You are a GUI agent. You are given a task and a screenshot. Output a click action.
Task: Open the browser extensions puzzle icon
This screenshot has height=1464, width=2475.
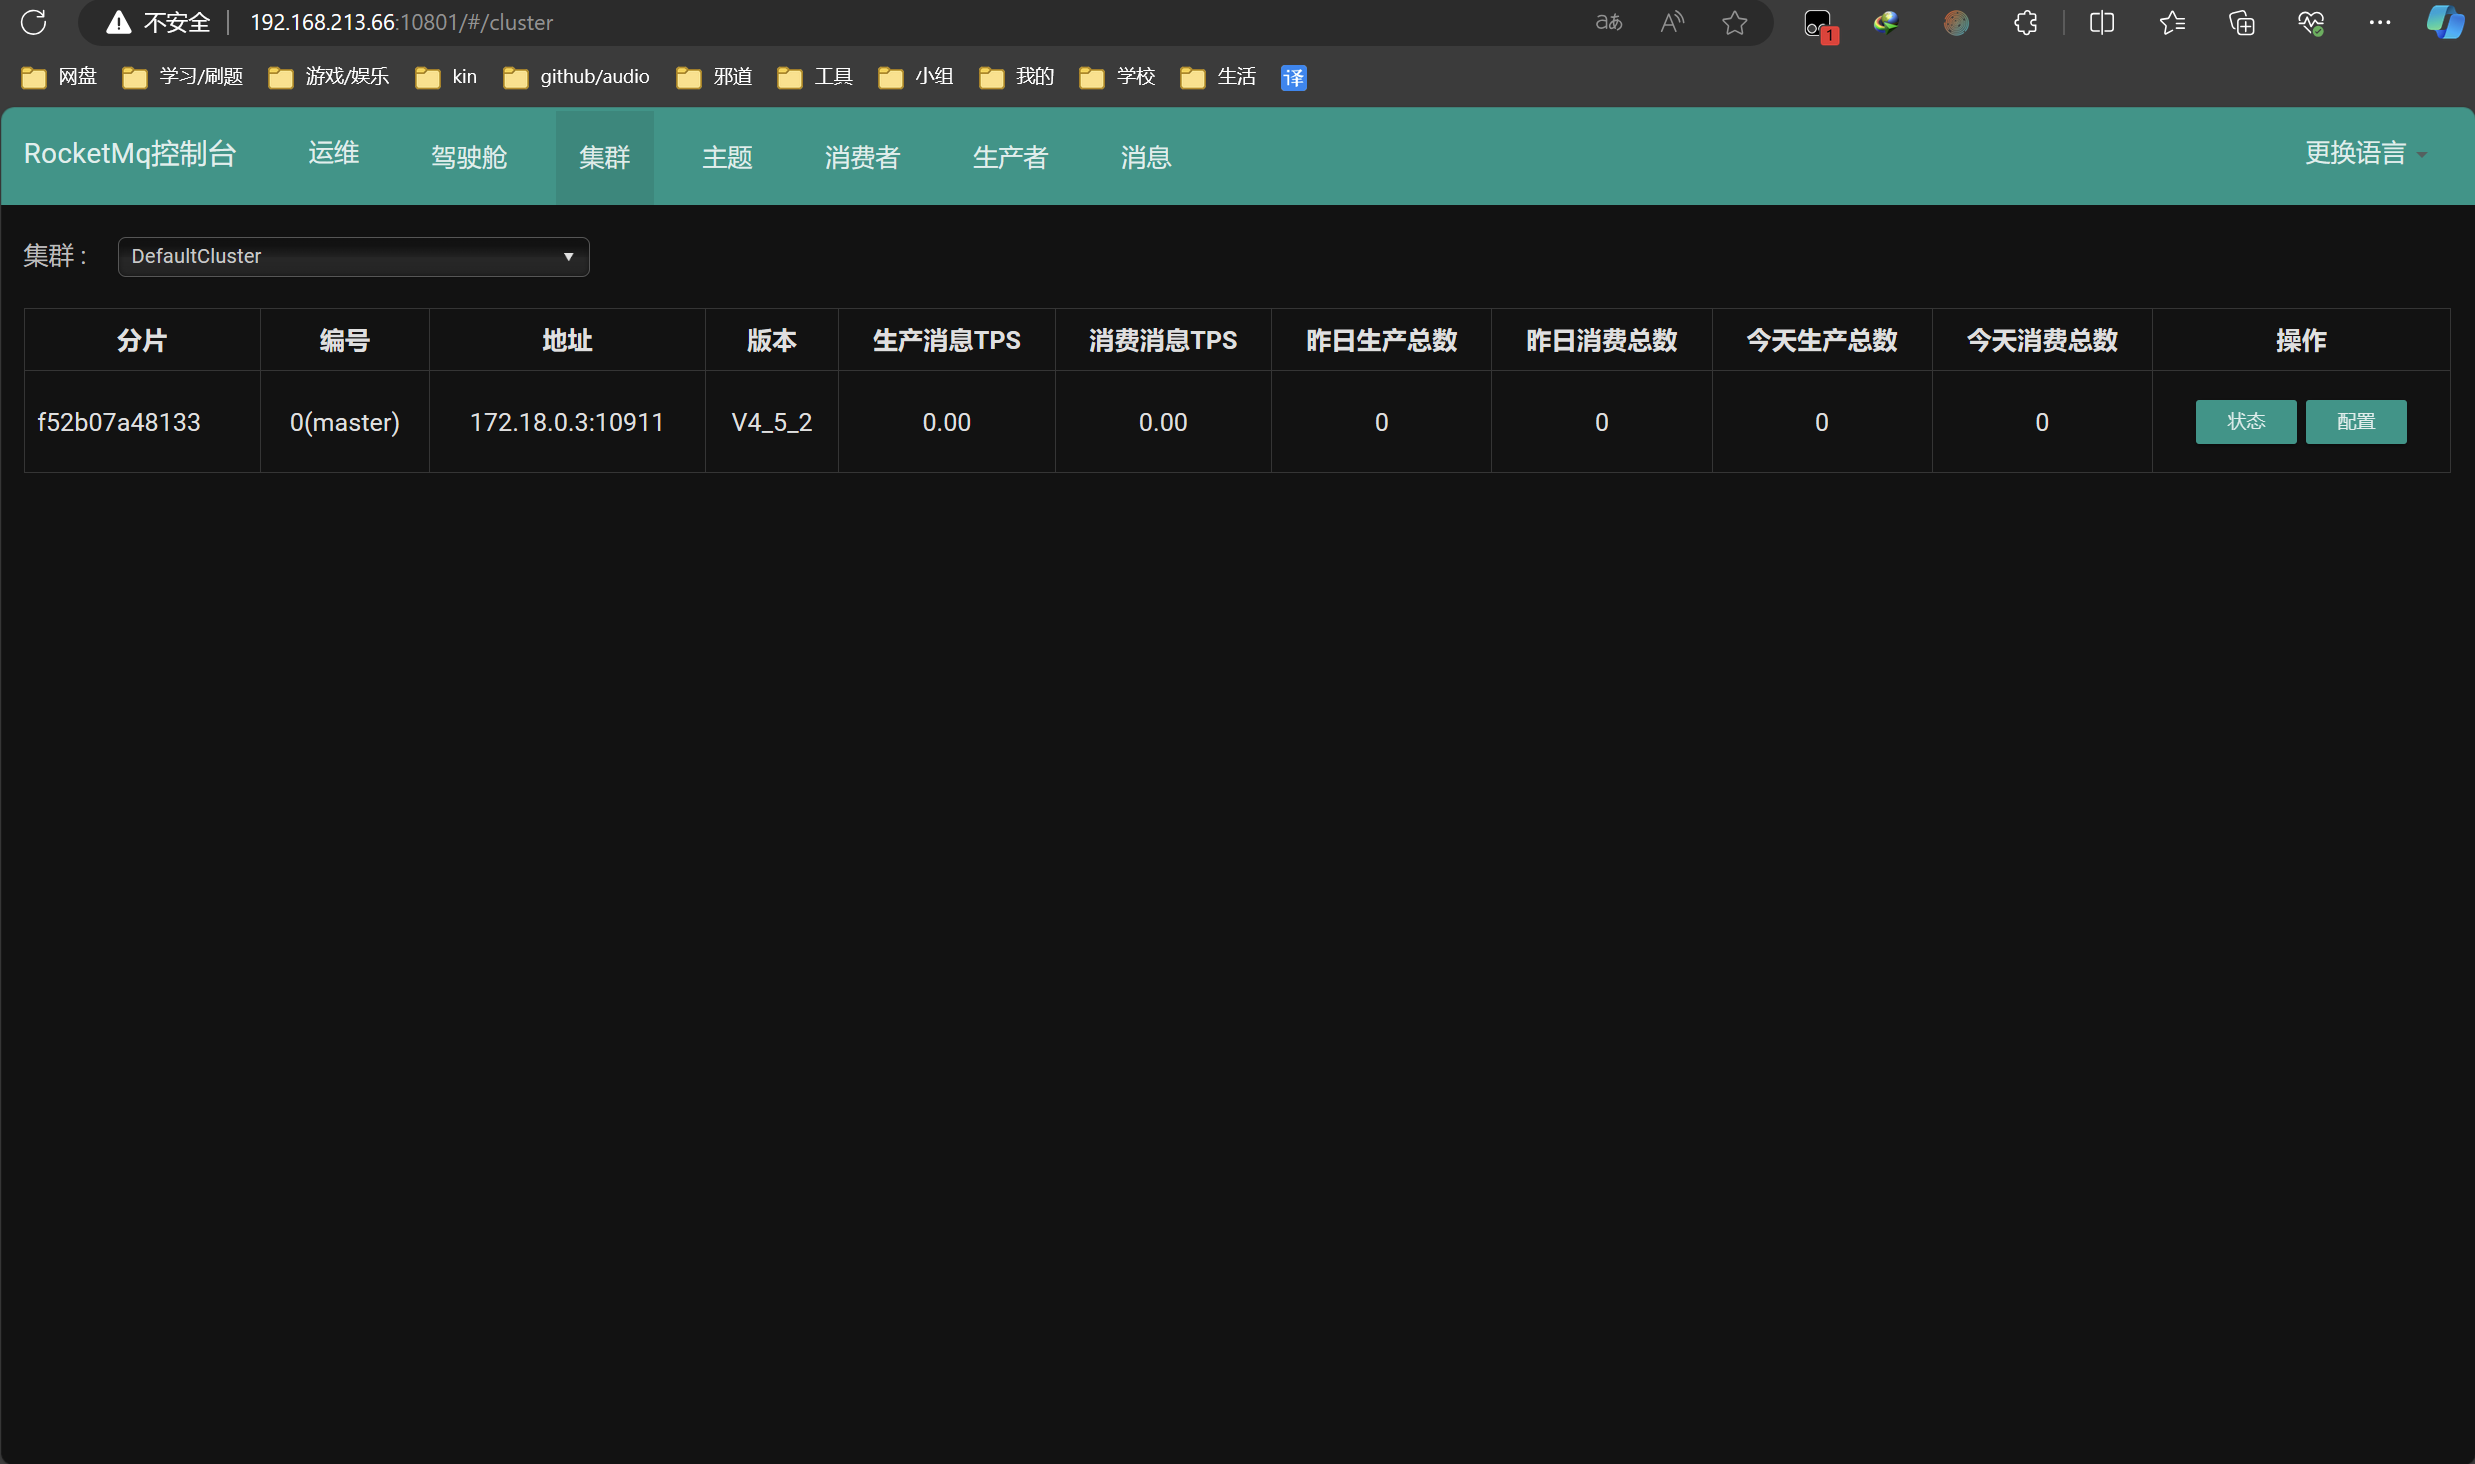click(x=2025, y=22)
